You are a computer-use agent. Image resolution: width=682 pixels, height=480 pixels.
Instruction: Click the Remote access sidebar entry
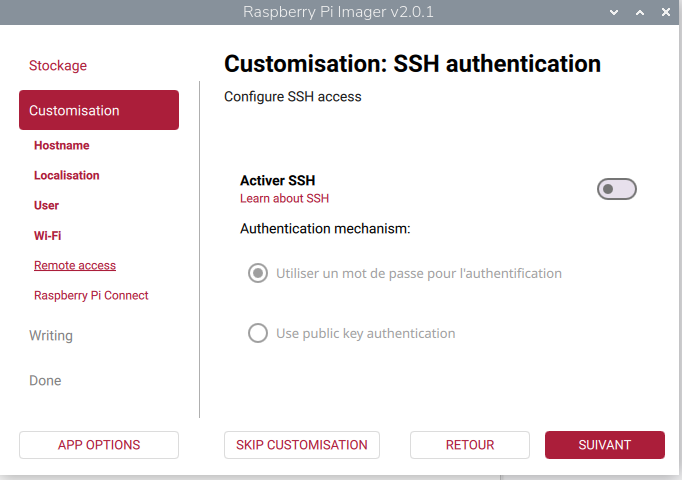pyautogui.click(x=75, y=266)
